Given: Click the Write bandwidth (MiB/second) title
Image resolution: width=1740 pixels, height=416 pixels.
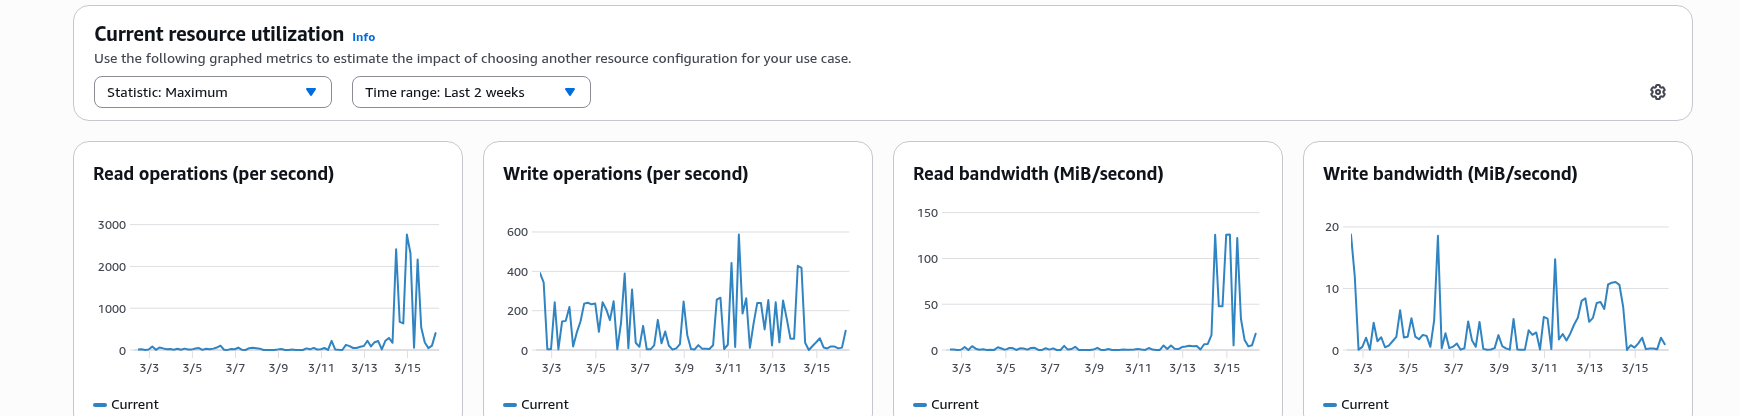Looking at the screenshot, I should (x=1450, y=174).
